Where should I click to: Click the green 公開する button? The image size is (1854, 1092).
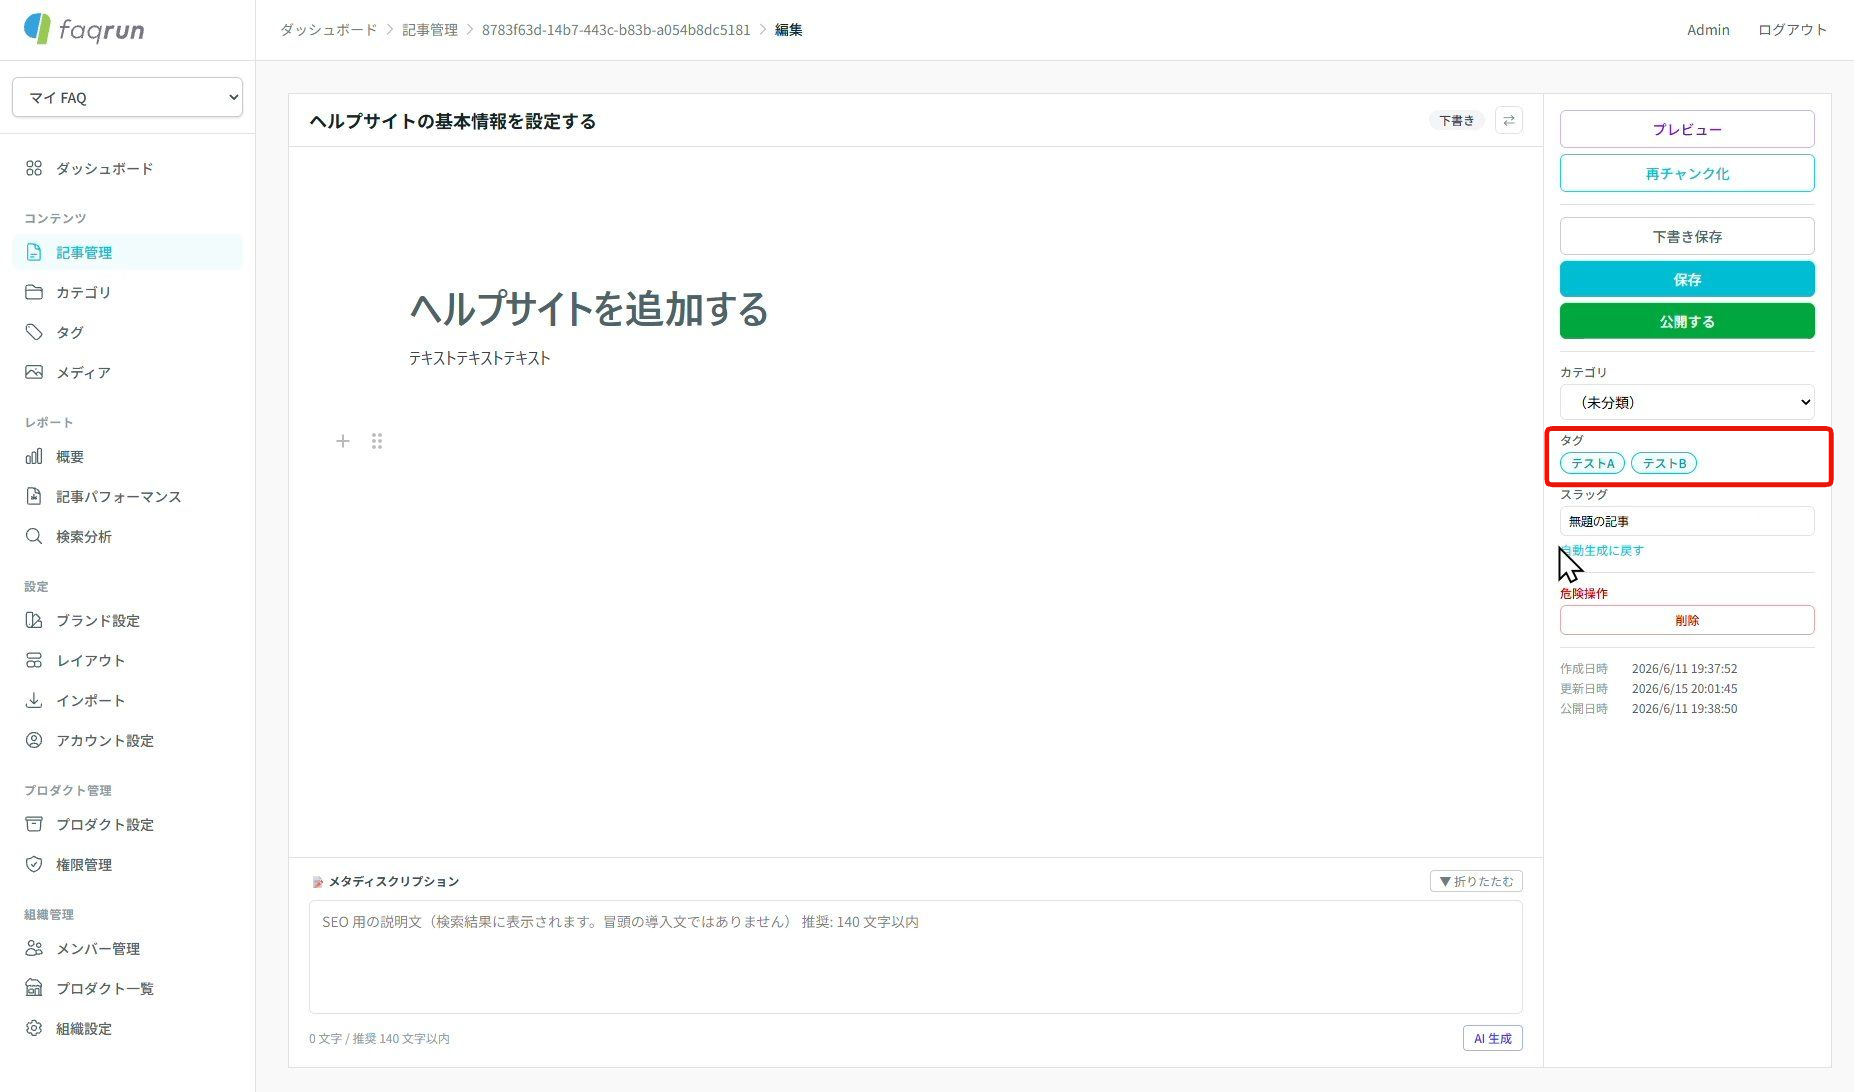point(1687,321)
